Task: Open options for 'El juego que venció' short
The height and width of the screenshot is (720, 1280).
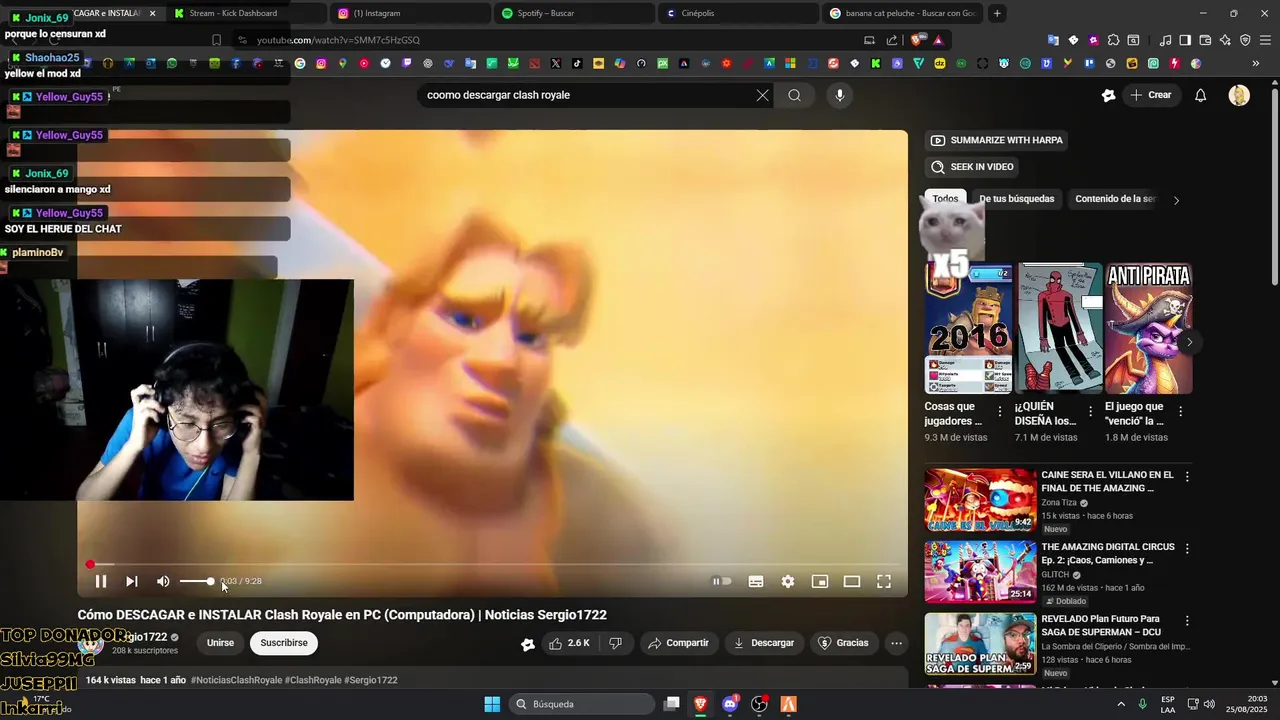Action: [1180, 411]
